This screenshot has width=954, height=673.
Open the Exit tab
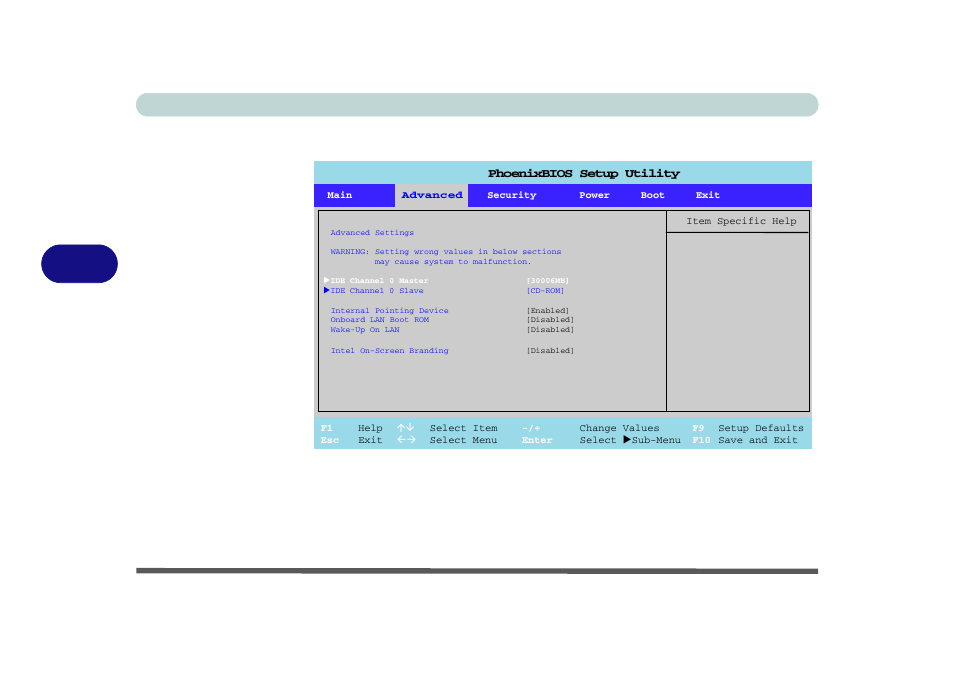(x=708, y=195)
